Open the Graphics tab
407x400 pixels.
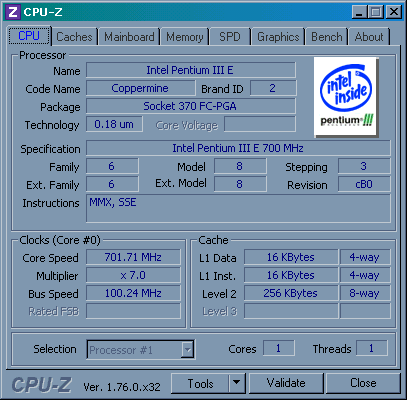point(278,37)
